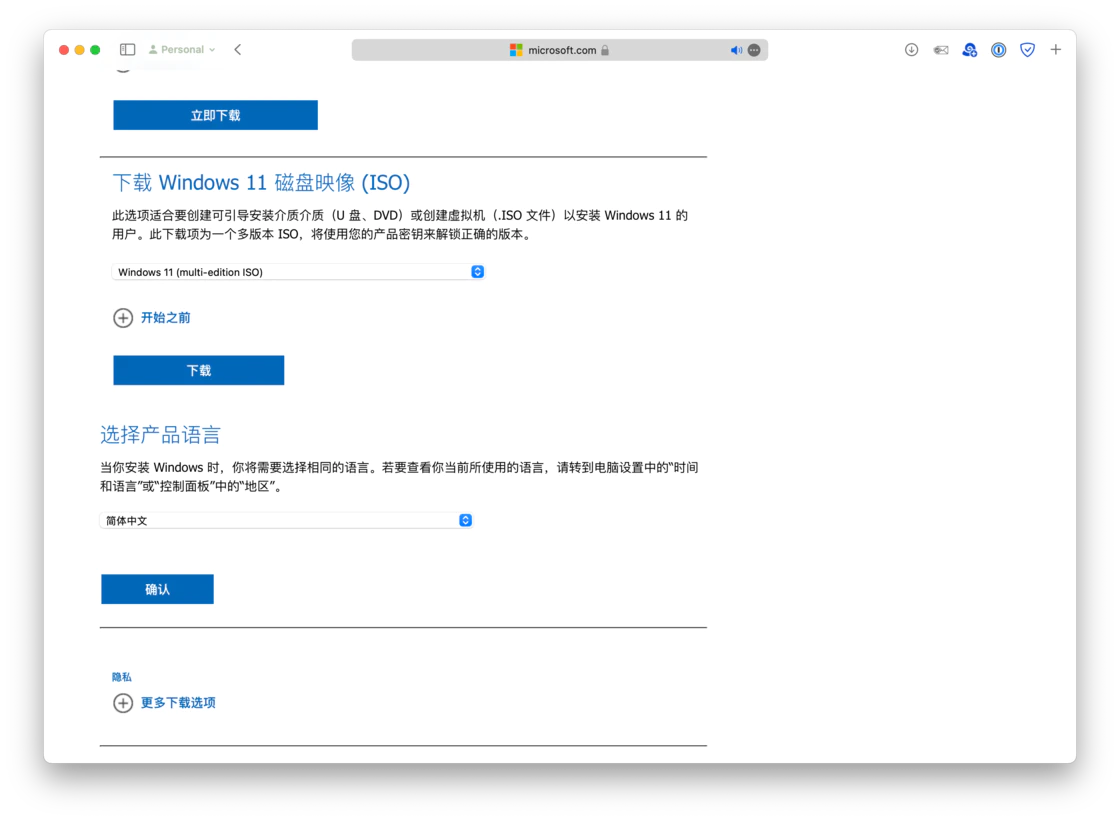Image resolution: width=1120 pixels, height=821 pixels.
Task: Click the lock icon beside microsoft.com
Action: click(x=605, y=50)
